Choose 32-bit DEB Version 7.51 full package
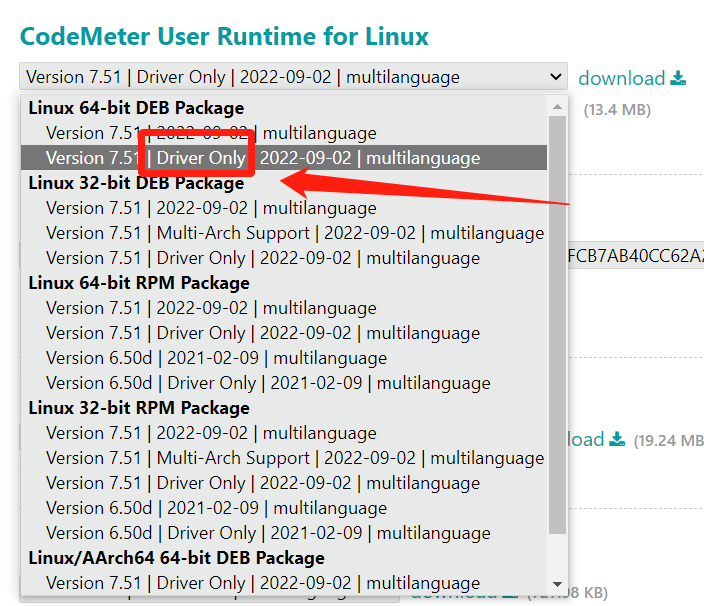The height and width of the screenshot is (606, 704). [211, 208]
